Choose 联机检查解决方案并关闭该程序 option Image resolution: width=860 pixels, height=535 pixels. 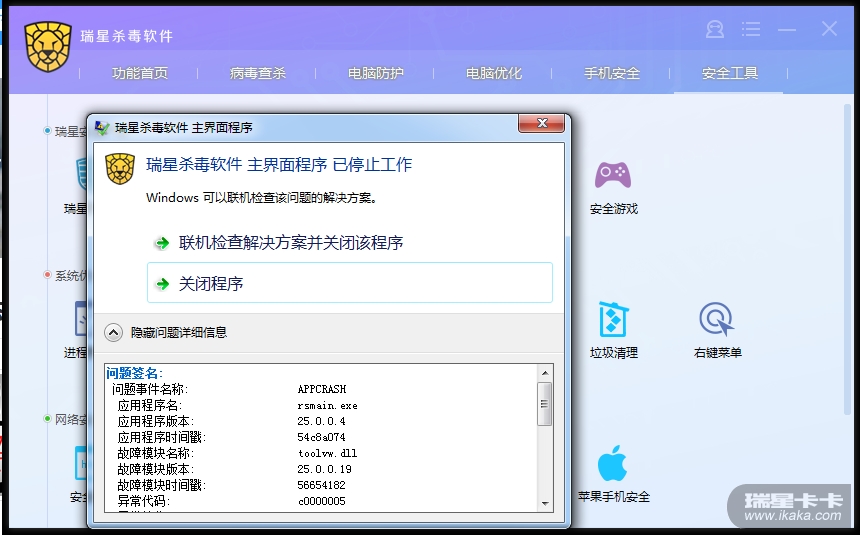click(x=350, y=243)
